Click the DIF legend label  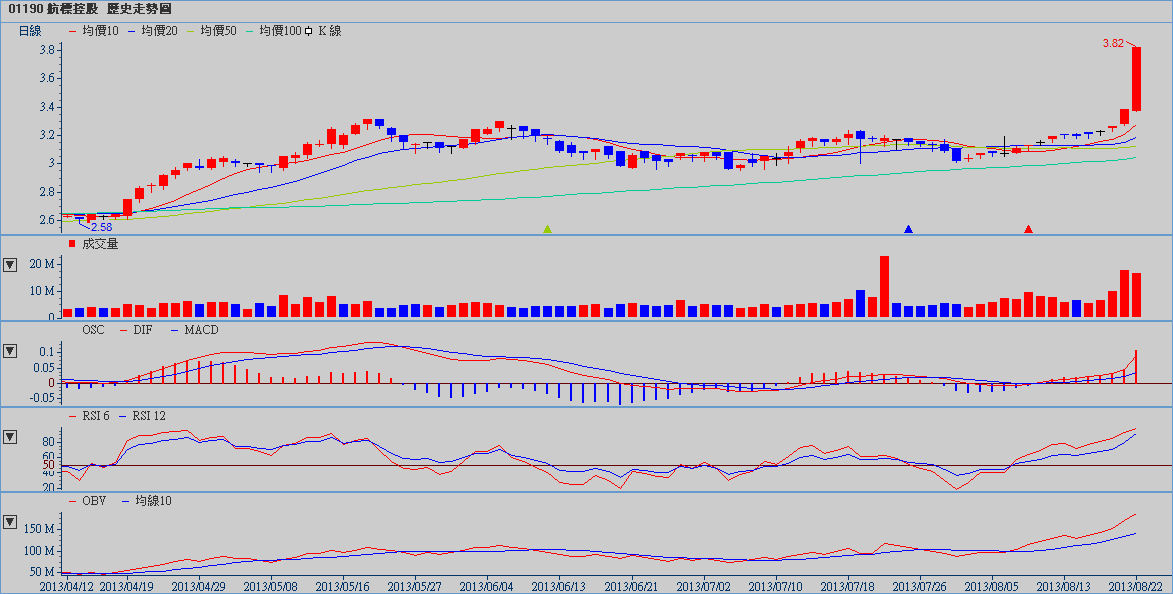[x=145, y=329]
